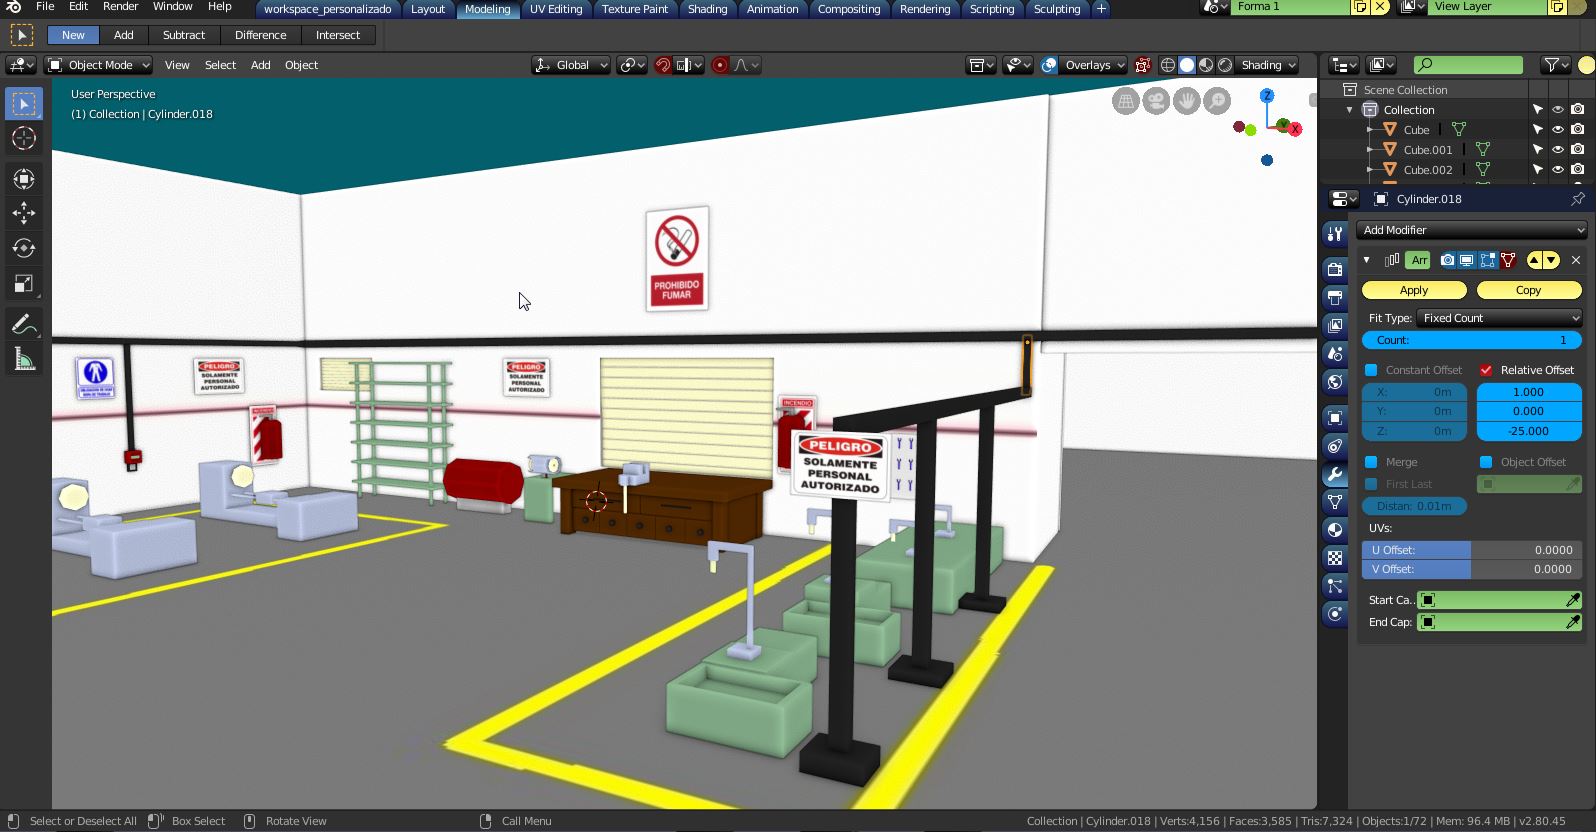Pin the Cylinder.018 properties context
Screen dimensions: 1596x832
[1578, 199]
